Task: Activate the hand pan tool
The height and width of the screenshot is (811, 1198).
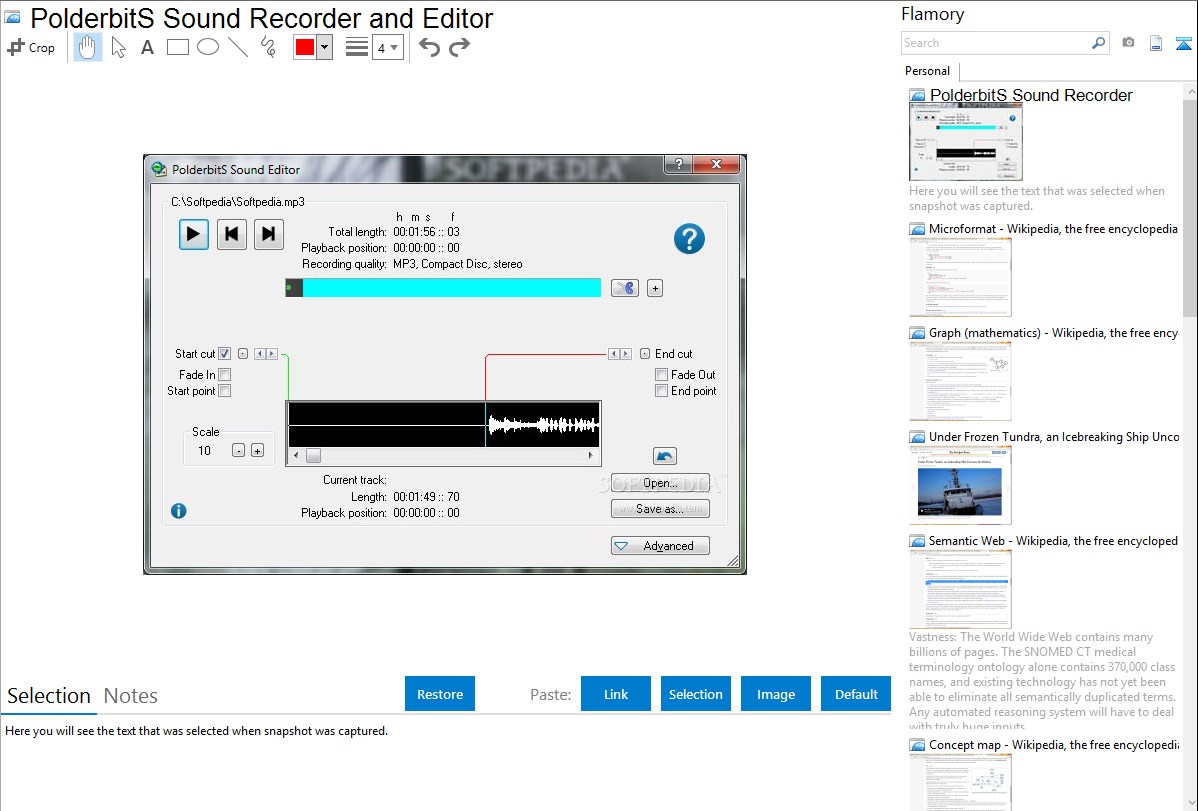Action: click(87, 47)
